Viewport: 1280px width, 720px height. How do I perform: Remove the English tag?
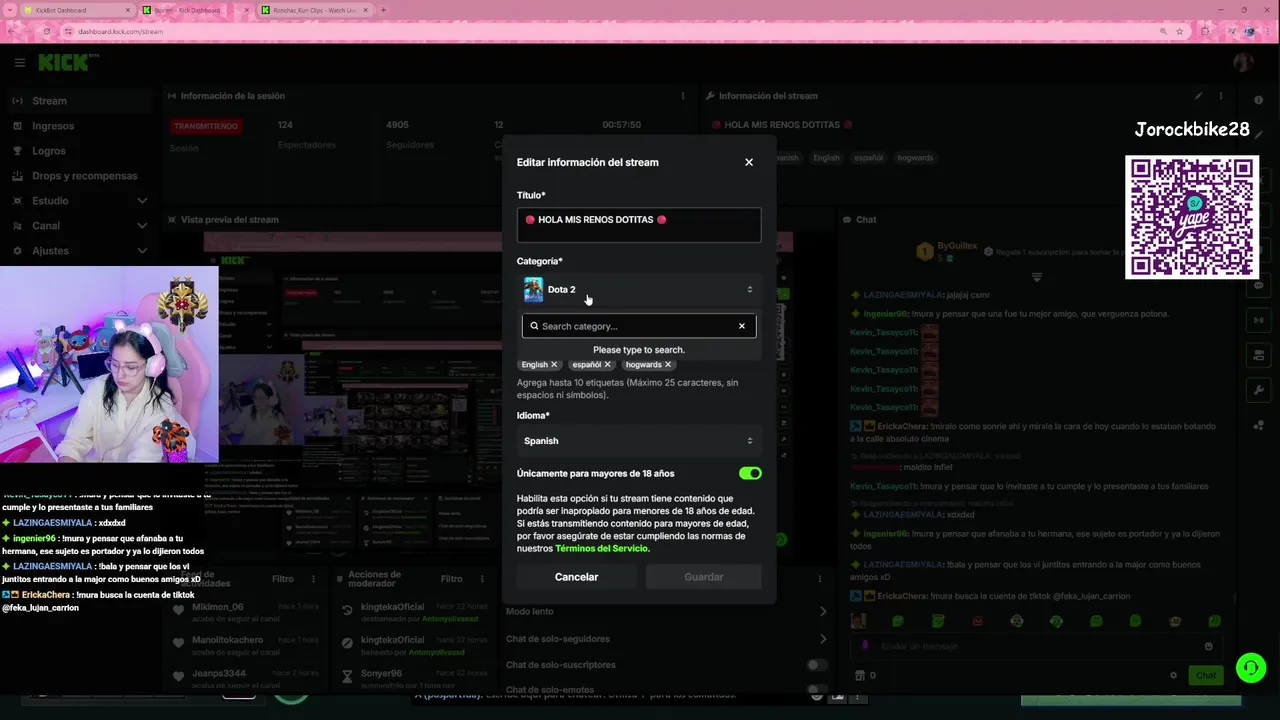tap(554, 365)
